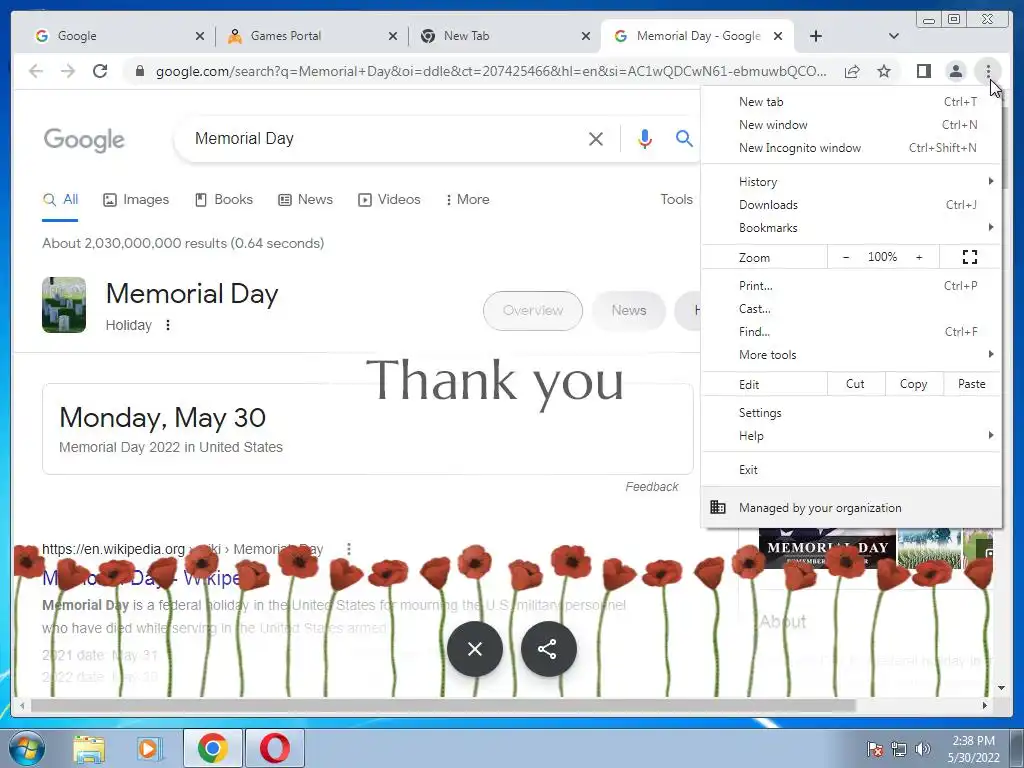Start voice search with microphone icon
Screen dimensions: 1024x768
tap(645, 139)
